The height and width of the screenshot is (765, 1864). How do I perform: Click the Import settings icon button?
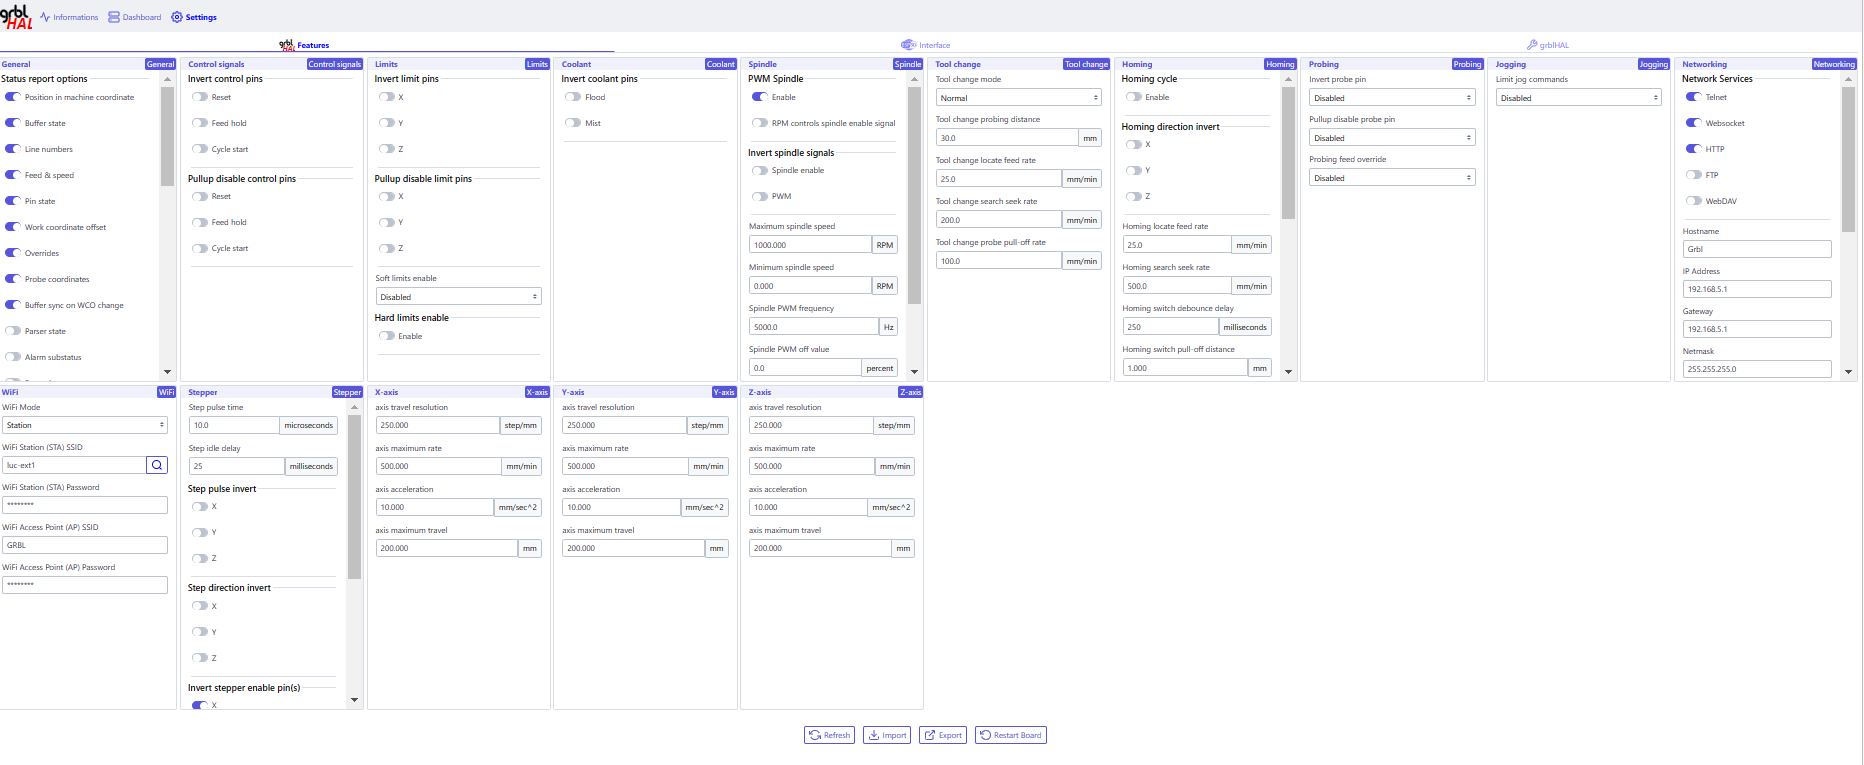point(887,735)
